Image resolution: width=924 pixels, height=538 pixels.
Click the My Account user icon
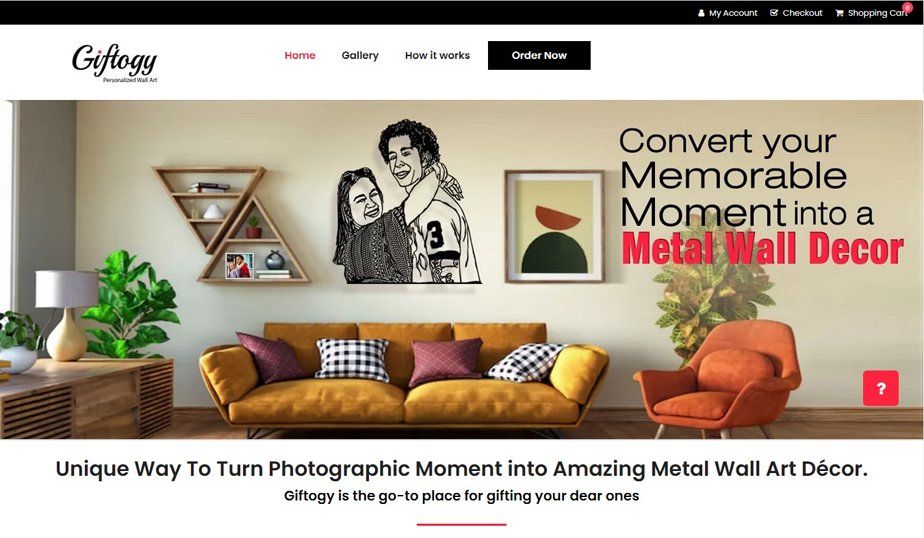pyautogui.click(x=701, y=13)
